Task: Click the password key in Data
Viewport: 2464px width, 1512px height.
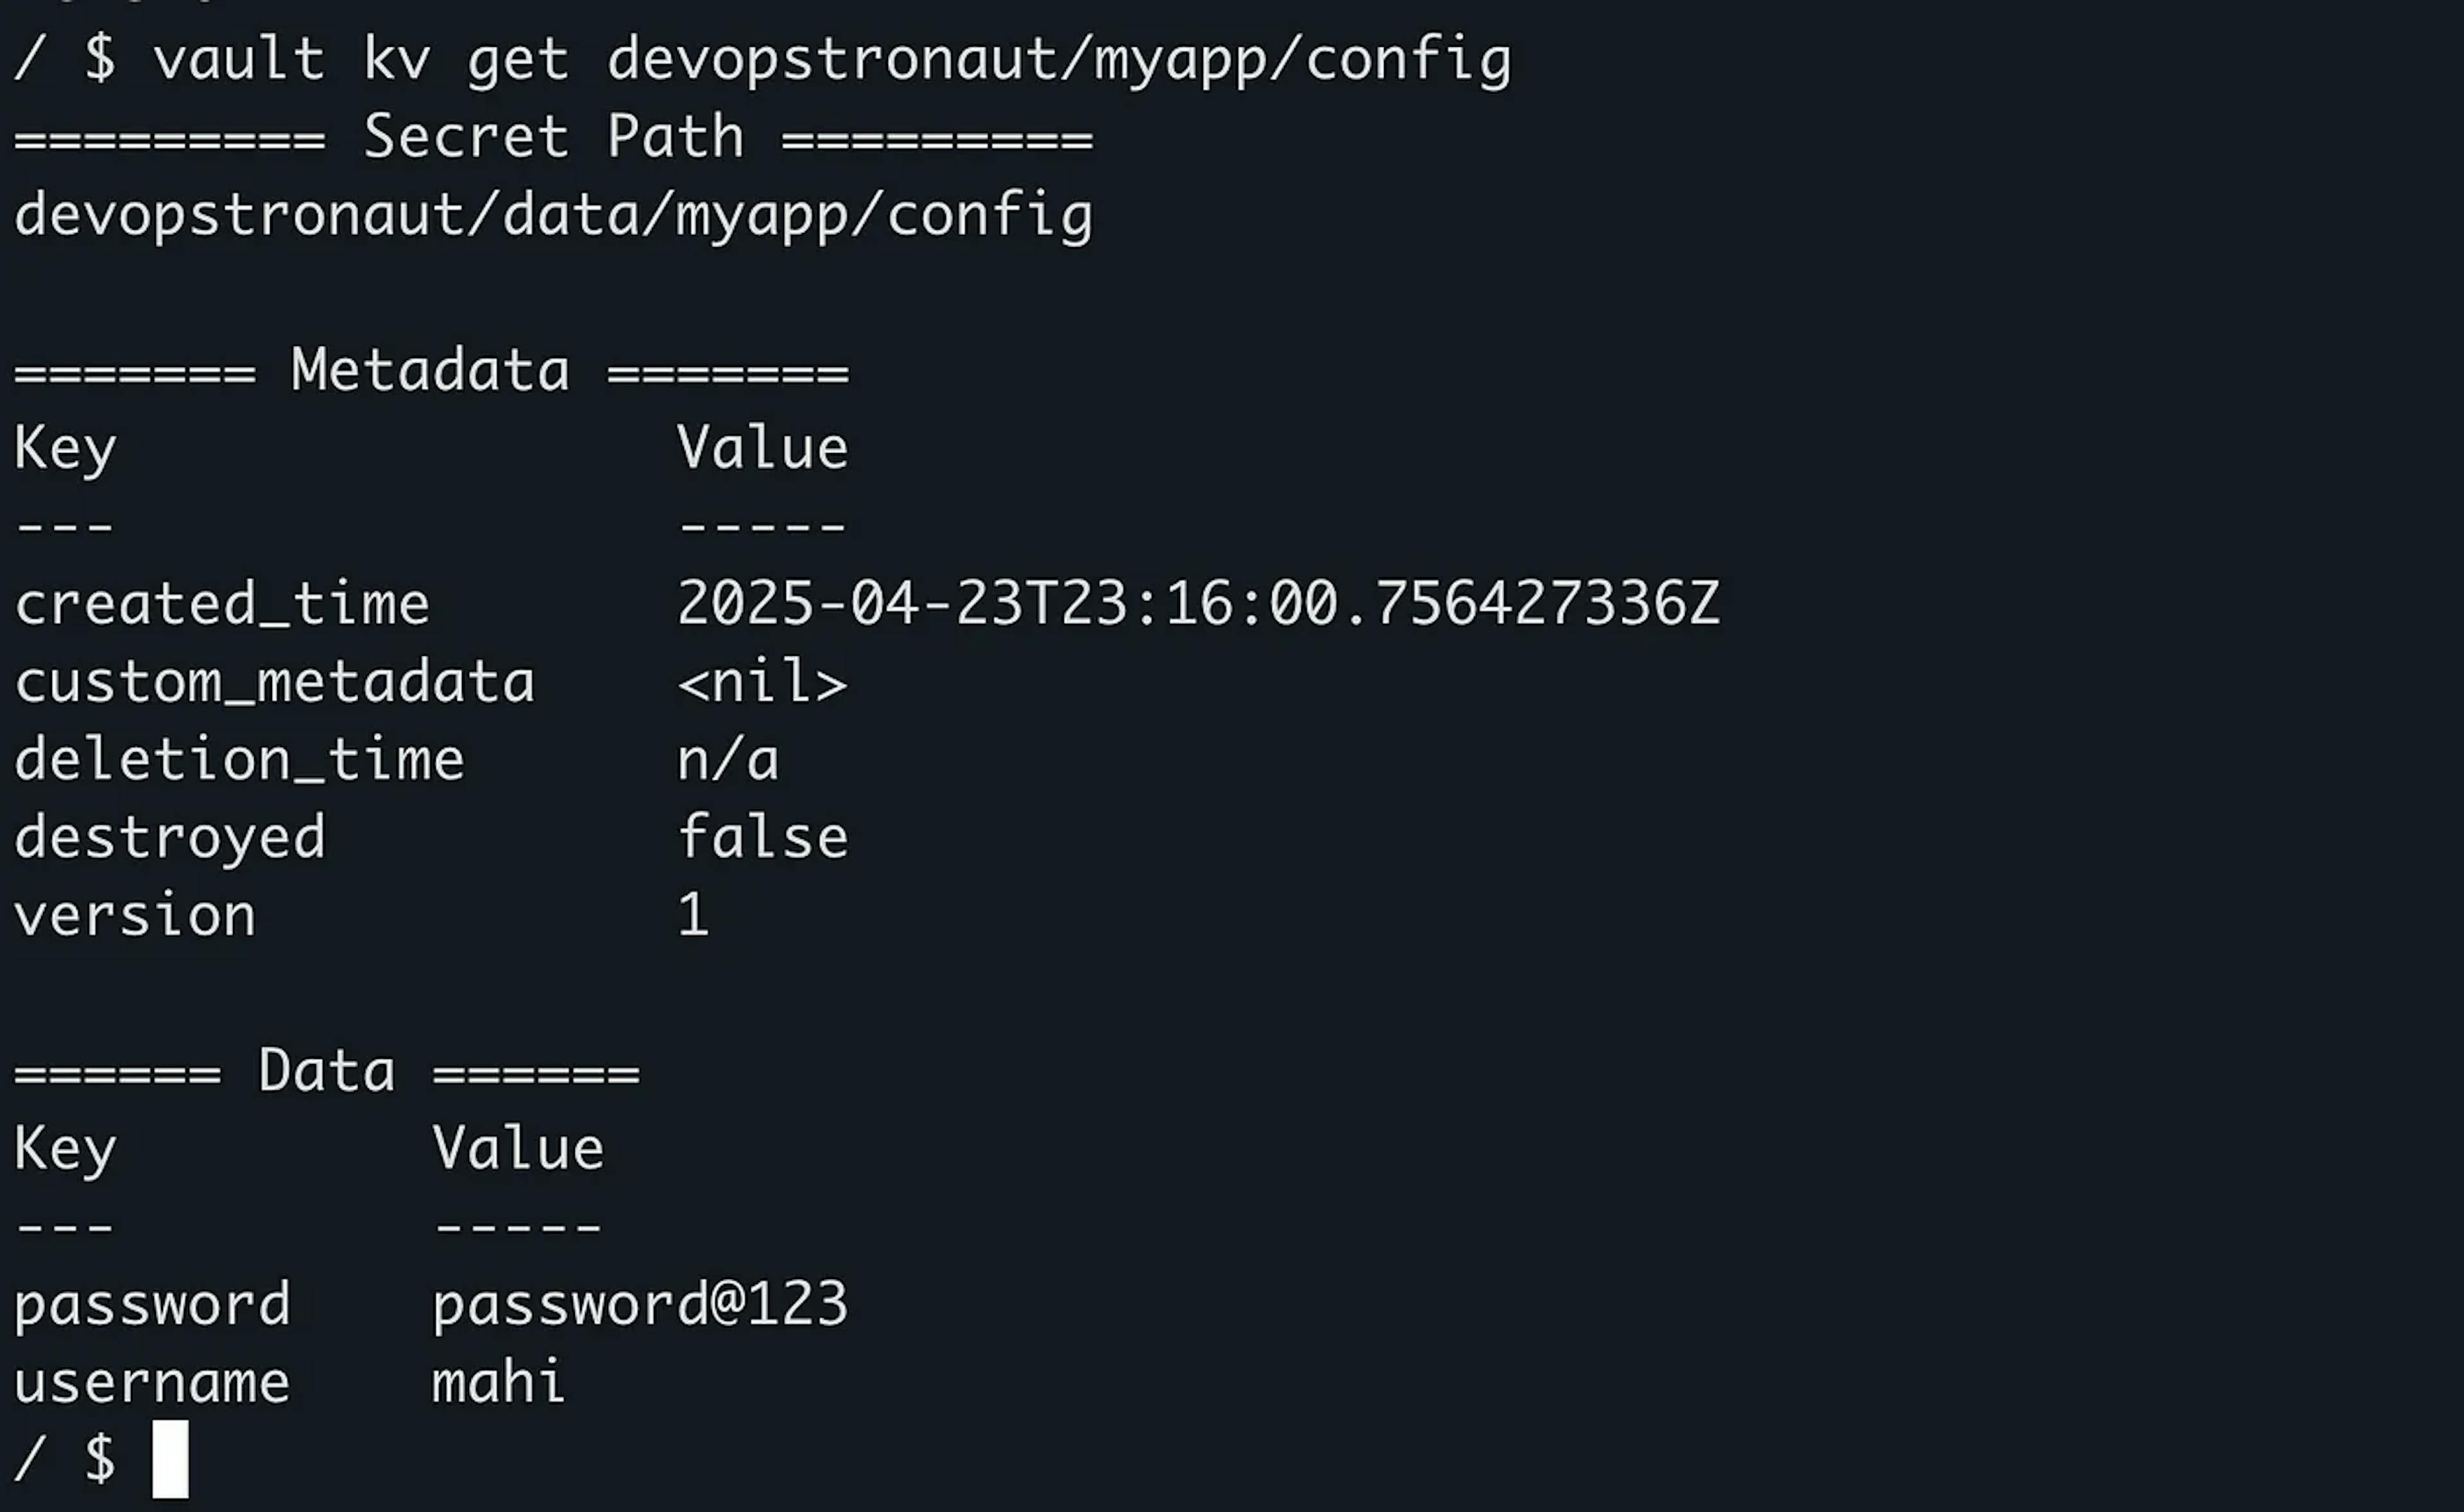Action: [152, 1306]
